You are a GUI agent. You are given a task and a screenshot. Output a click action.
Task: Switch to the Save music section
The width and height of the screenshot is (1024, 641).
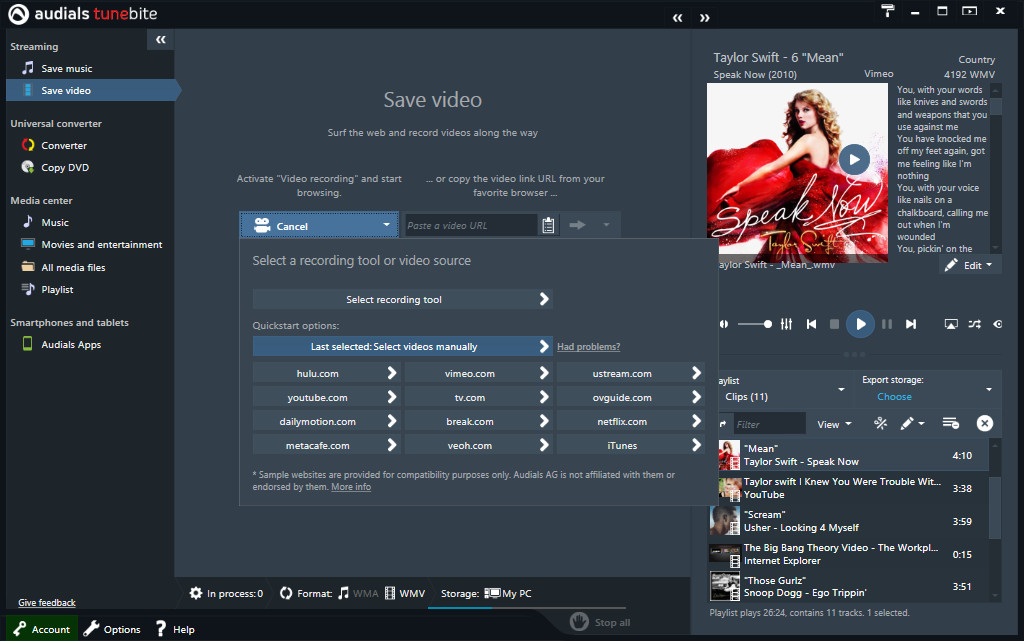pos(68,67)
